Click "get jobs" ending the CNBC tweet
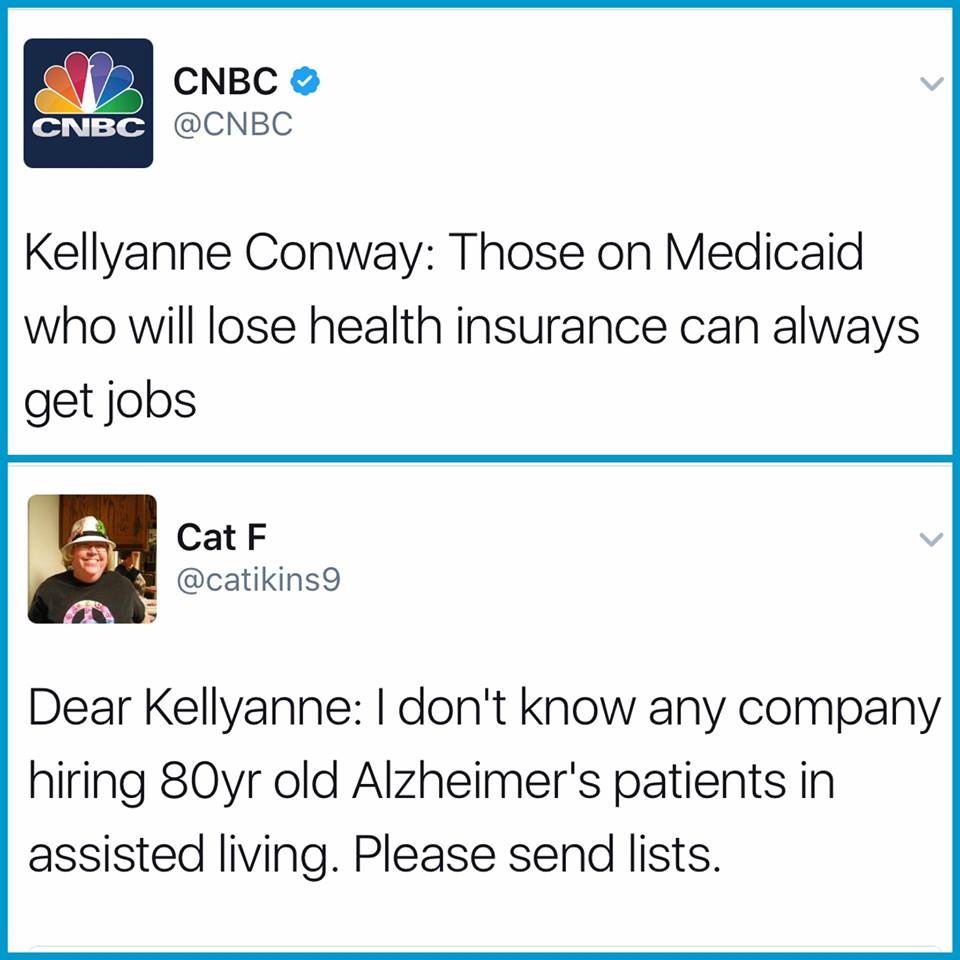 click(110, 400)
